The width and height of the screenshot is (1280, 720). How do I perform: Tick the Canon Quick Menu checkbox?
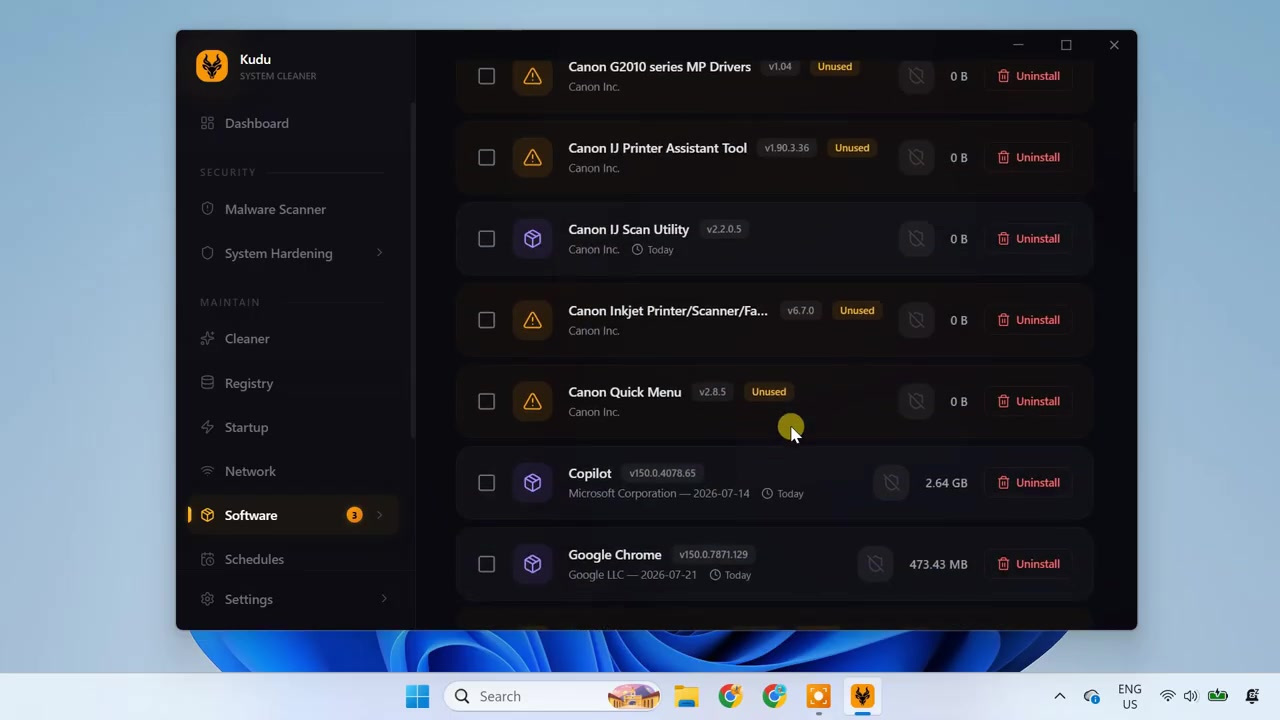486,401
